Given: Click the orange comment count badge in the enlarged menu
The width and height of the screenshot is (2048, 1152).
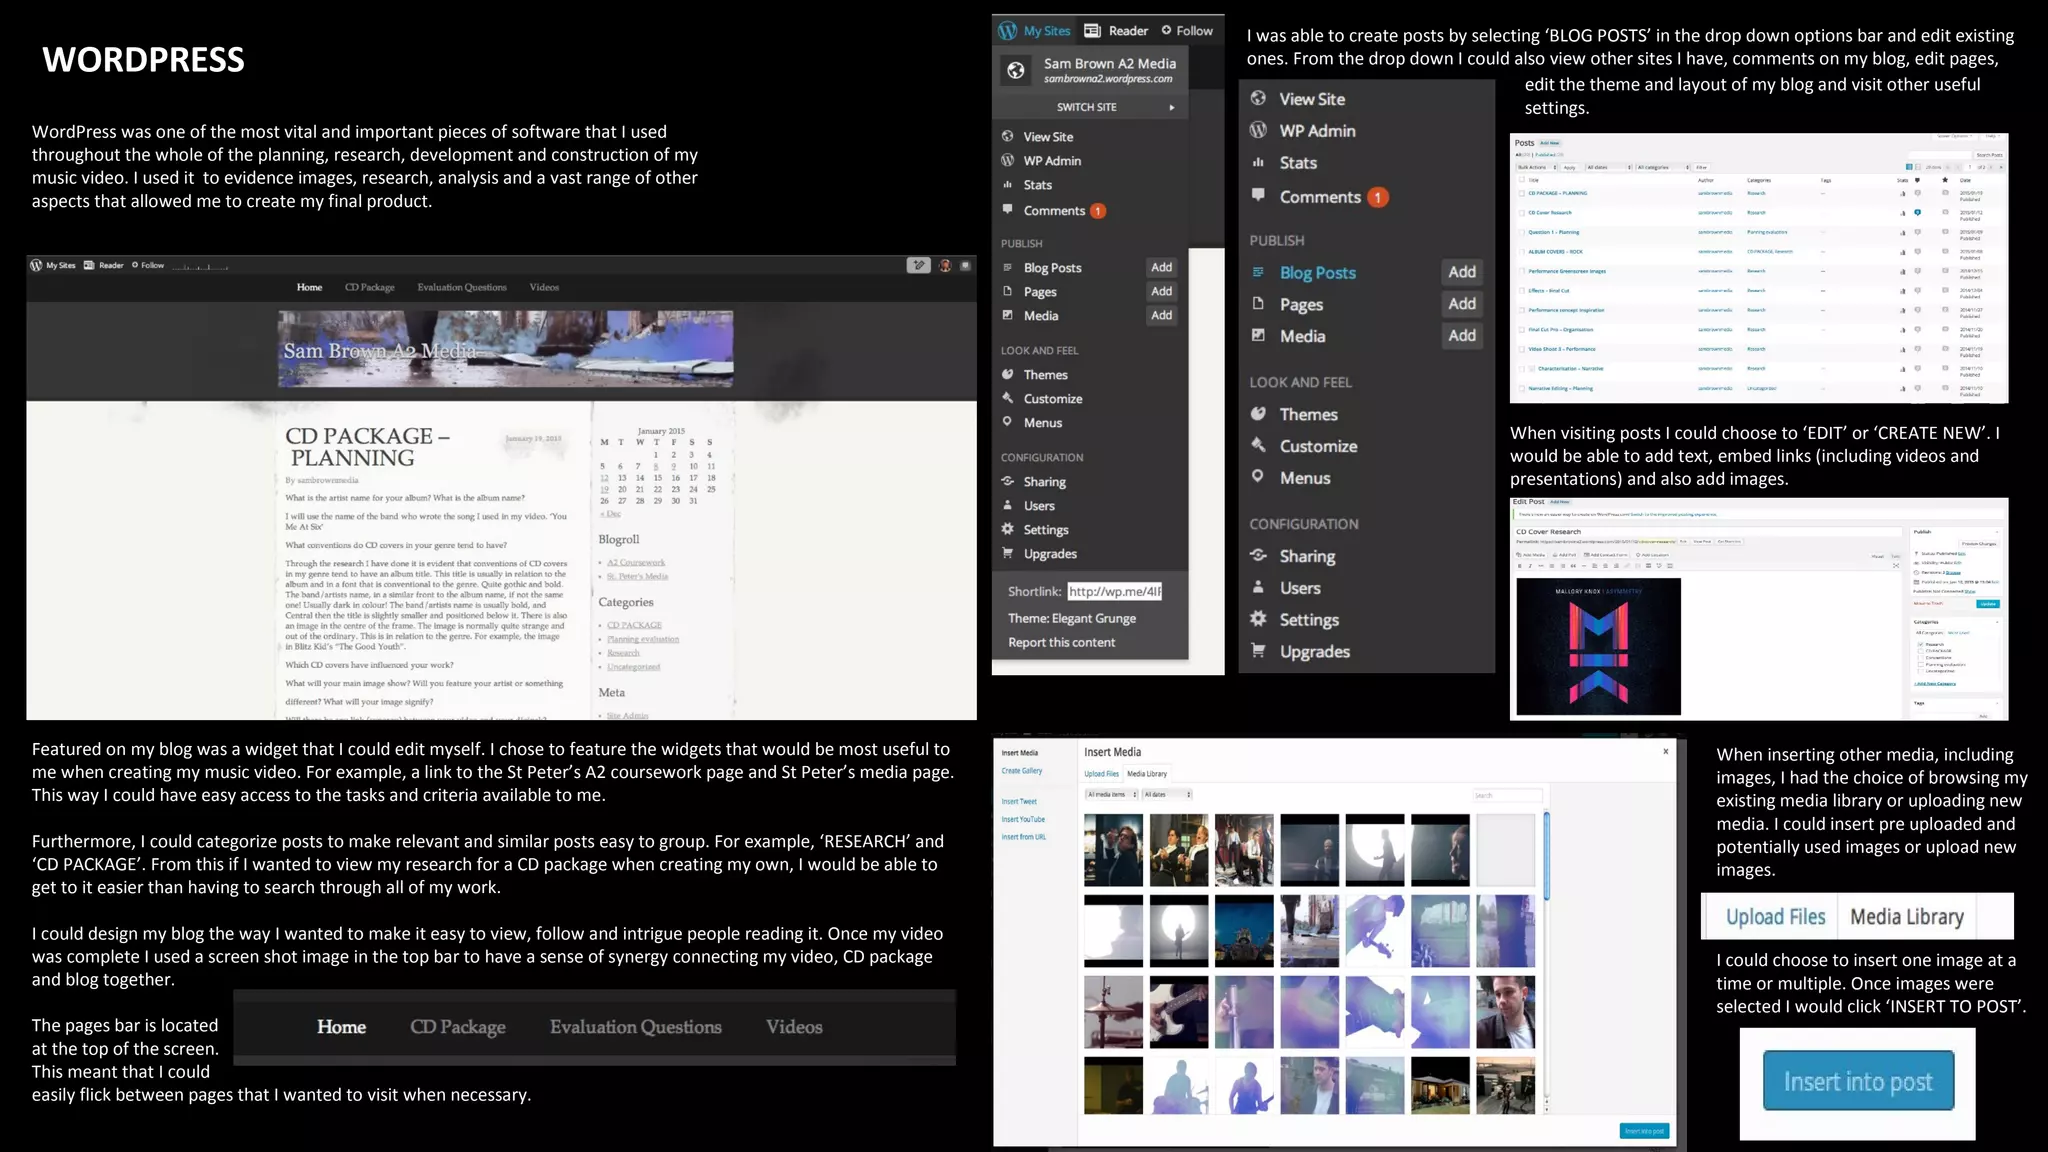Looking at the screenshot, I should (1377, 197).
